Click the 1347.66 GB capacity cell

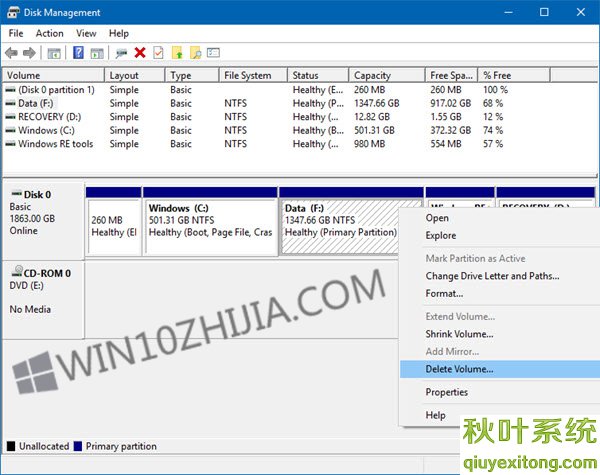pos(377,103)
